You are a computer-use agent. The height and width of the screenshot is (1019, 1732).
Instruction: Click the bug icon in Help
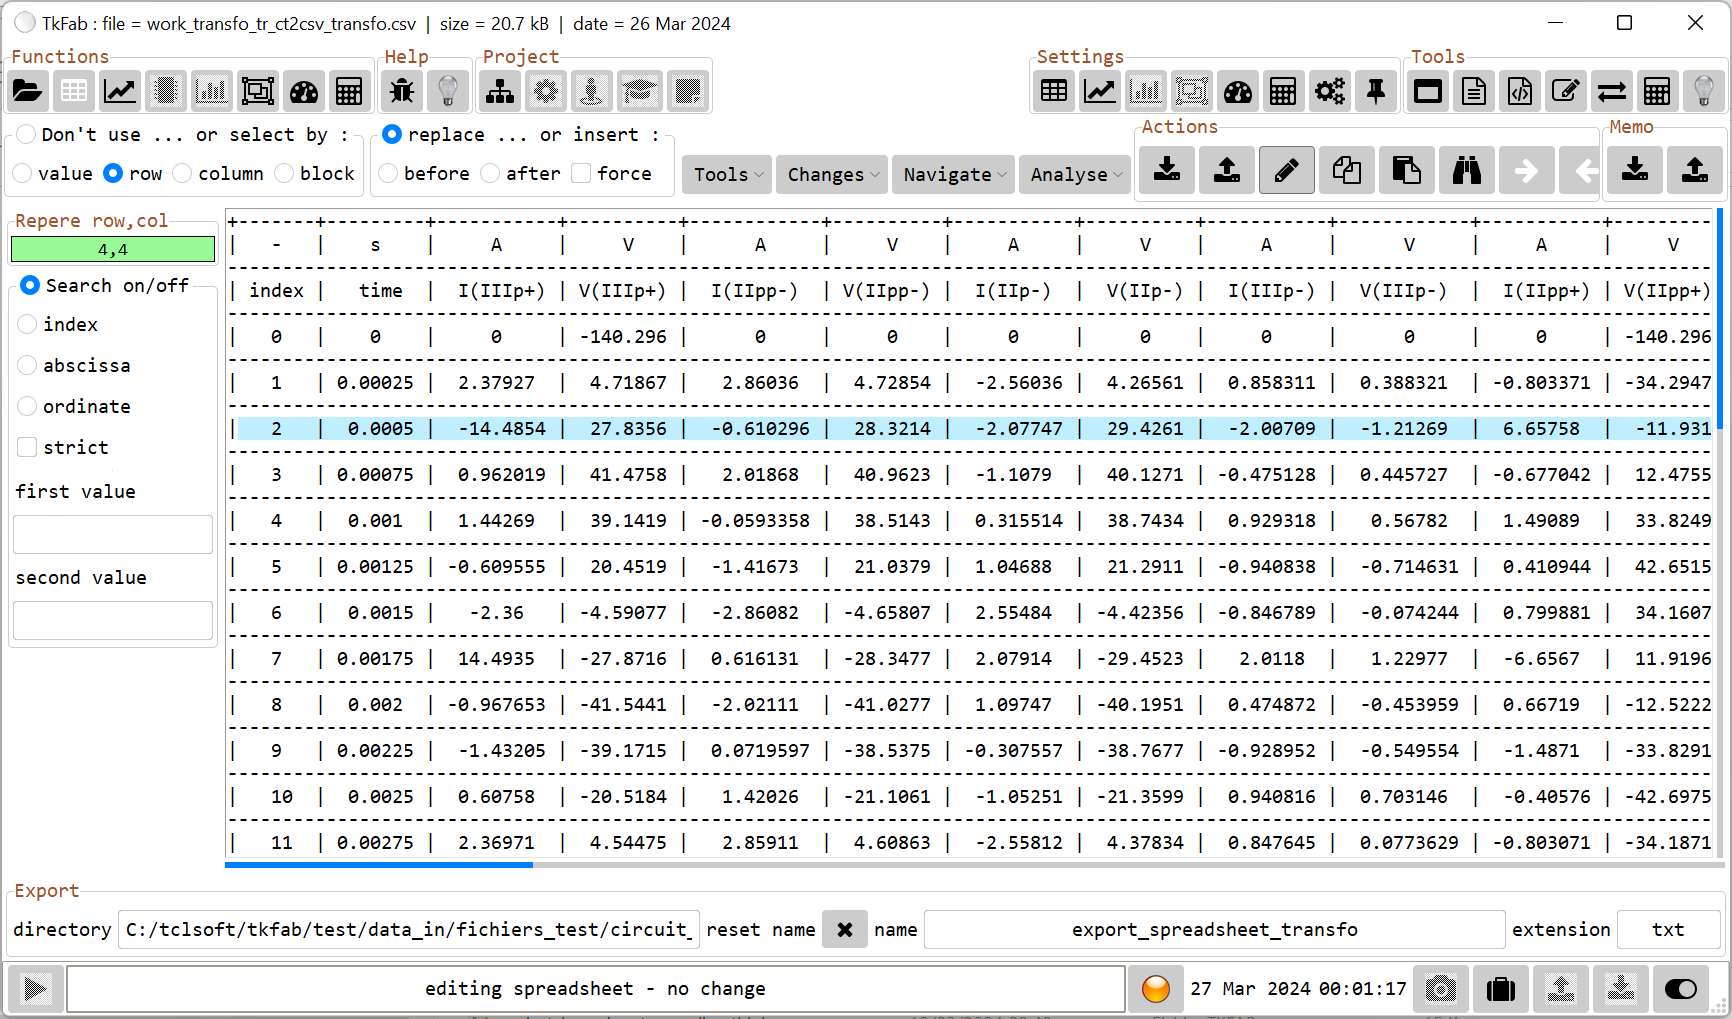point(402,92)
